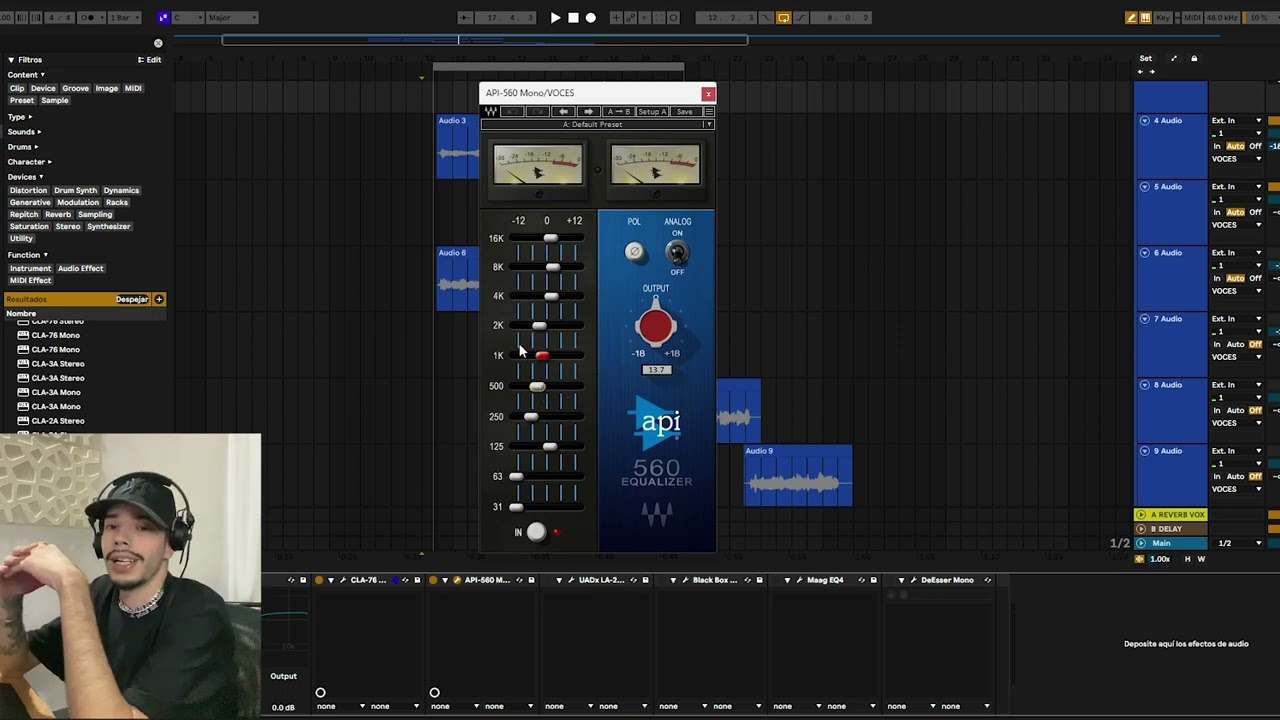Screen dimensions: 1280x720
Task: Set 8 Audio monitoring to In
Action: pyautogui.click(x=1217, y=410)
